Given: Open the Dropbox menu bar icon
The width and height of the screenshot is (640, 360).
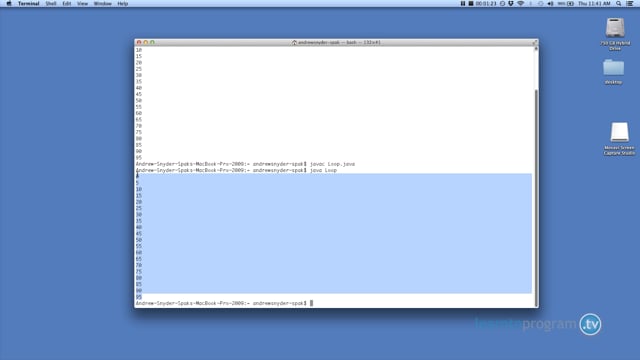Looking at the screenshot, I should [x=511, y=3].
